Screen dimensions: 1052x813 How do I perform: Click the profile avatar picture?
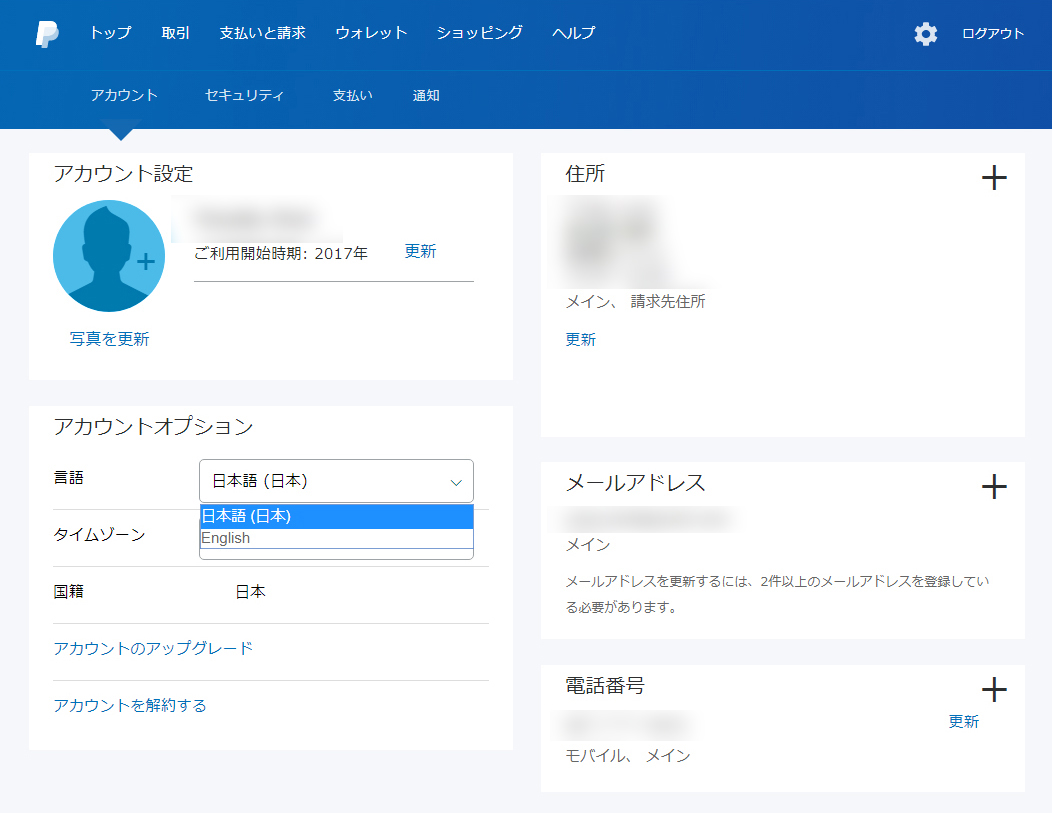click(x=109, y=256)
